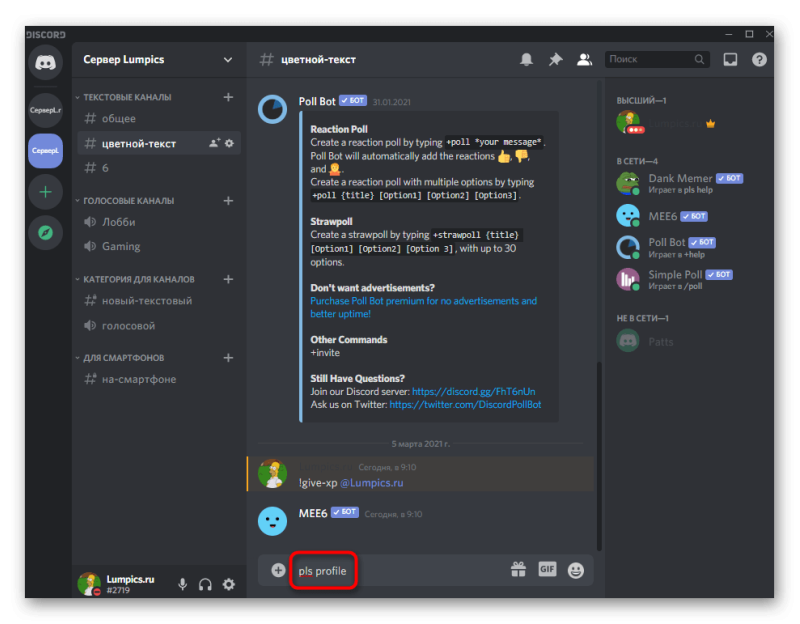Minimize the Discord window

(x=729, y=34)
